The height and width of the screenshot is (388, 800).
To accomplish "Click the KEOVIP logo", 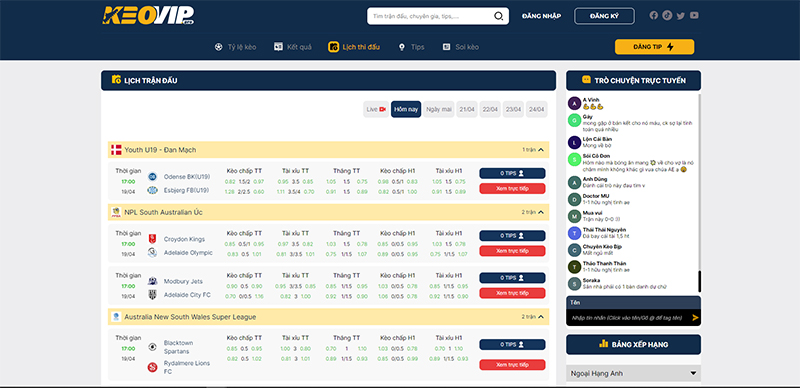I will [x=147, y=16].
